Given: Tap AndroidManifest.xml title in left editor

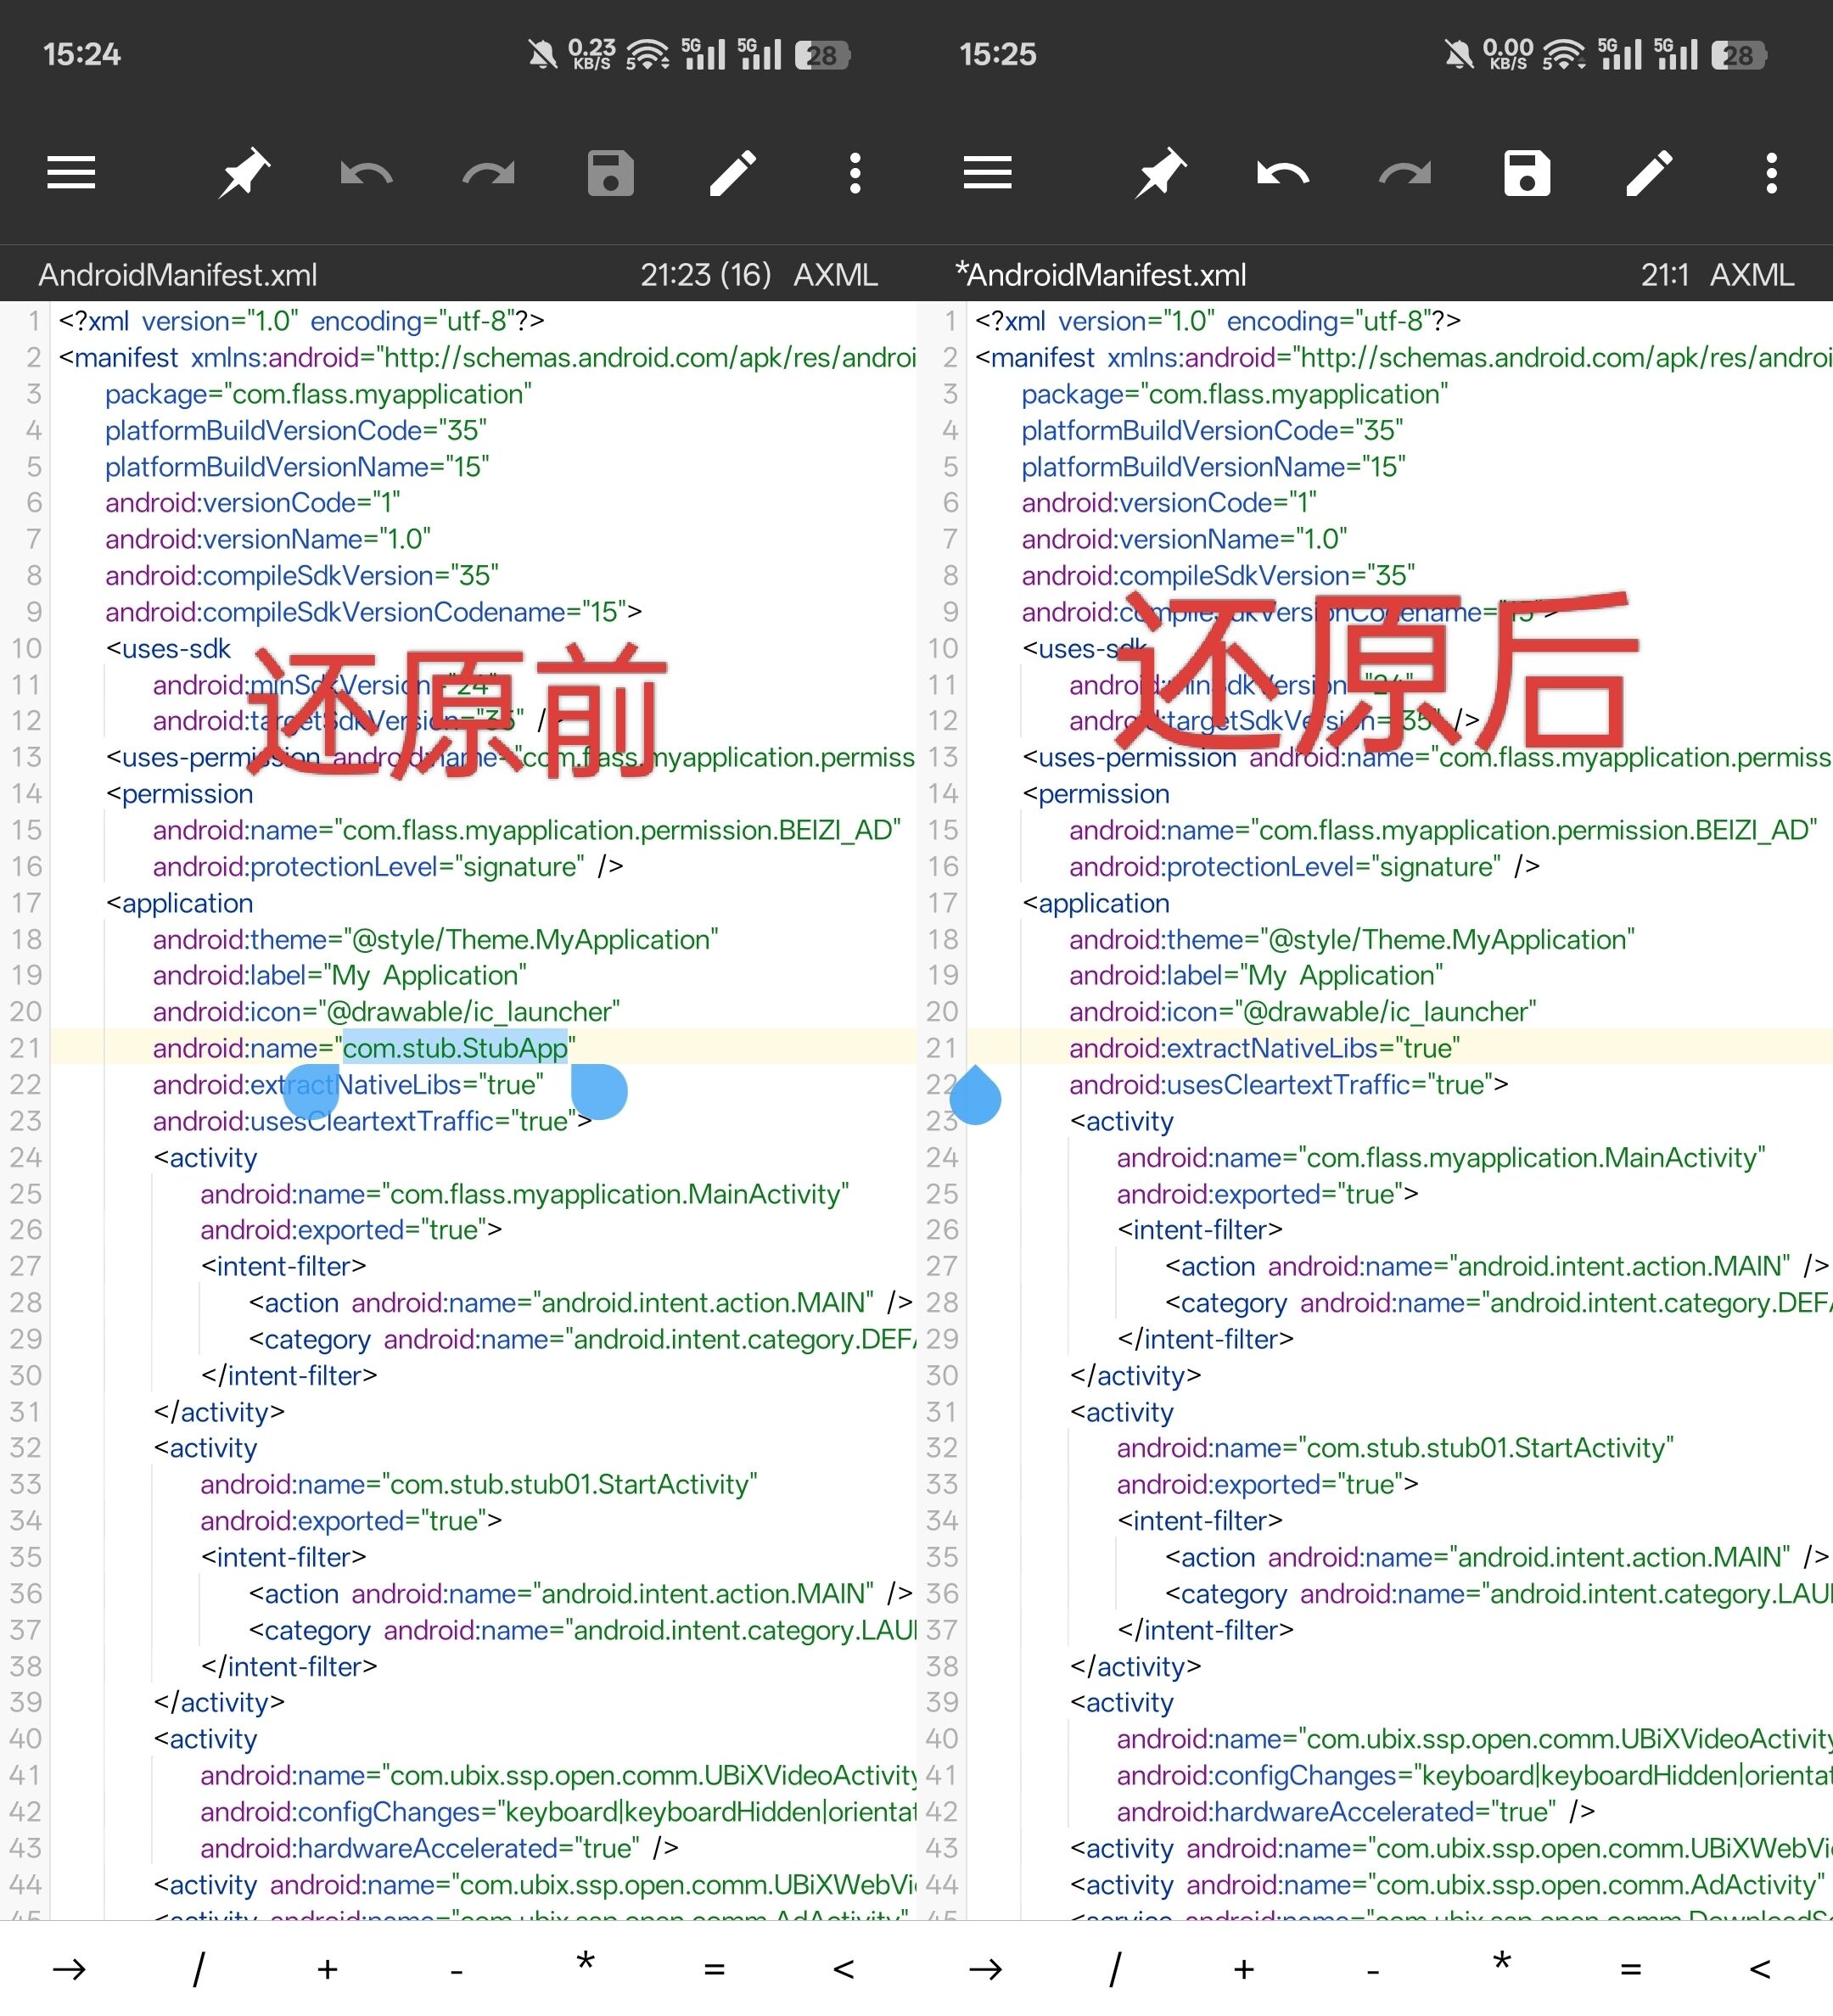Looking at the screenshot, I should [x=178, y=275].
